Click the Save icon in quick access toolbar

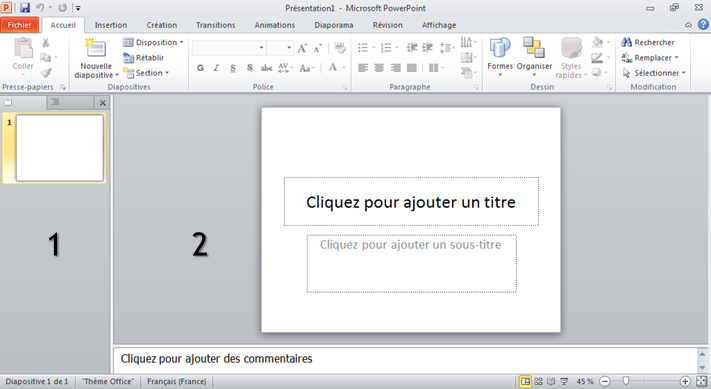click(x=24, y=8)
